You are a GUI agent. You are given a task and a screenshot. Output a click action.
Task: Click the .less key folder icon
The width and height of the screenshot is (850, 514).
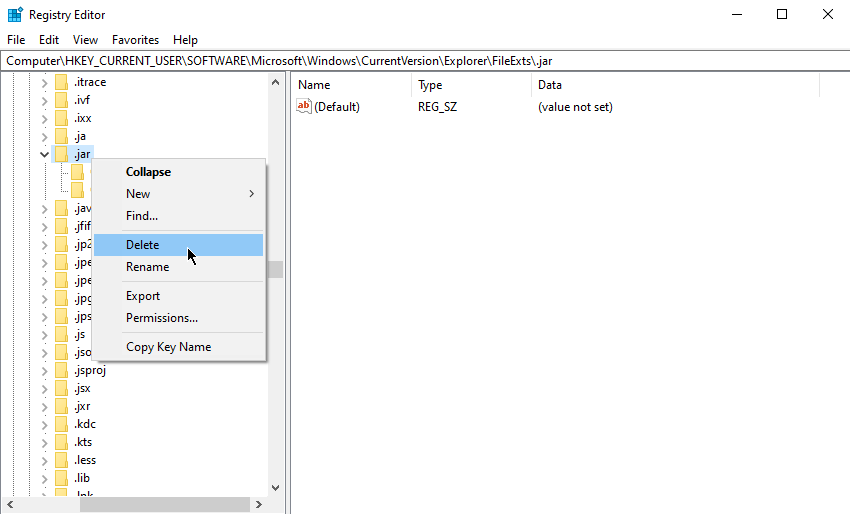click(x=61, y=460)
